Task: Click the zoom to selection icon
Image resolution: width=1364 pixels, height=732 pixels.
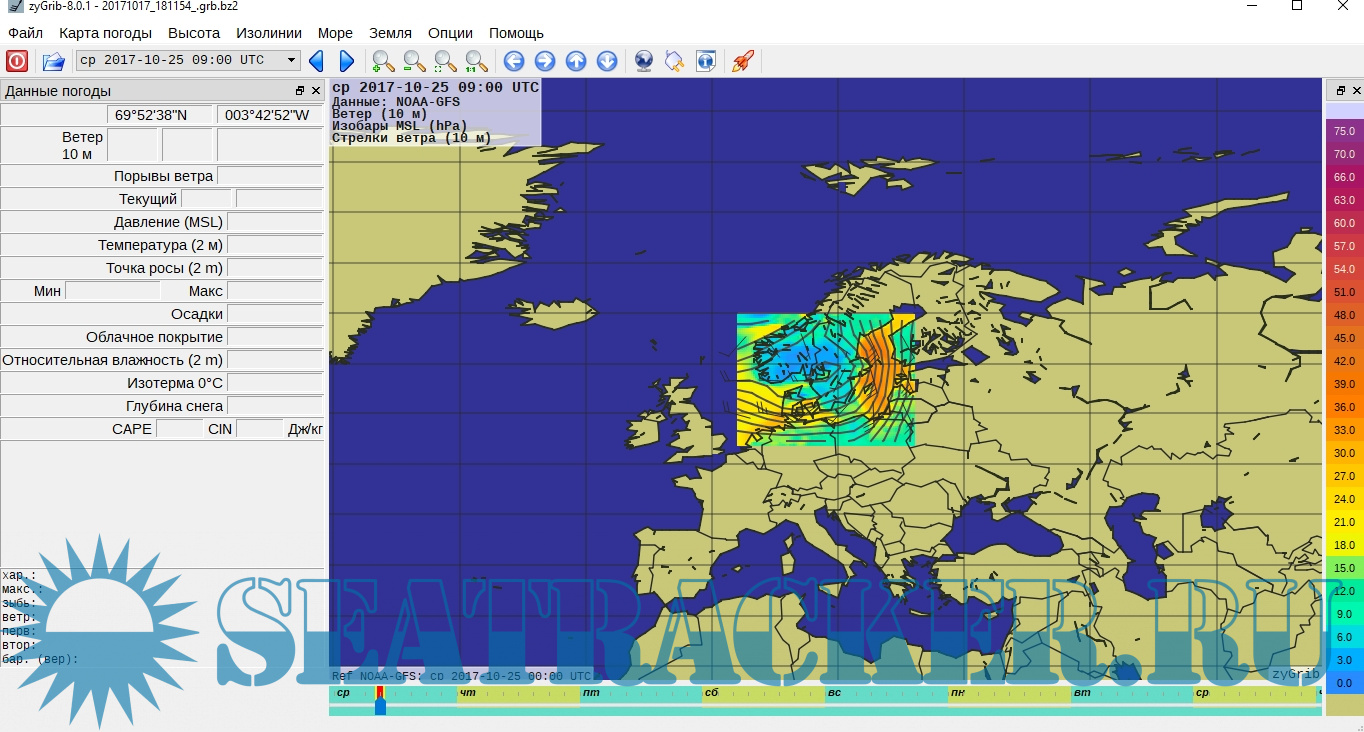Action: 445,61
